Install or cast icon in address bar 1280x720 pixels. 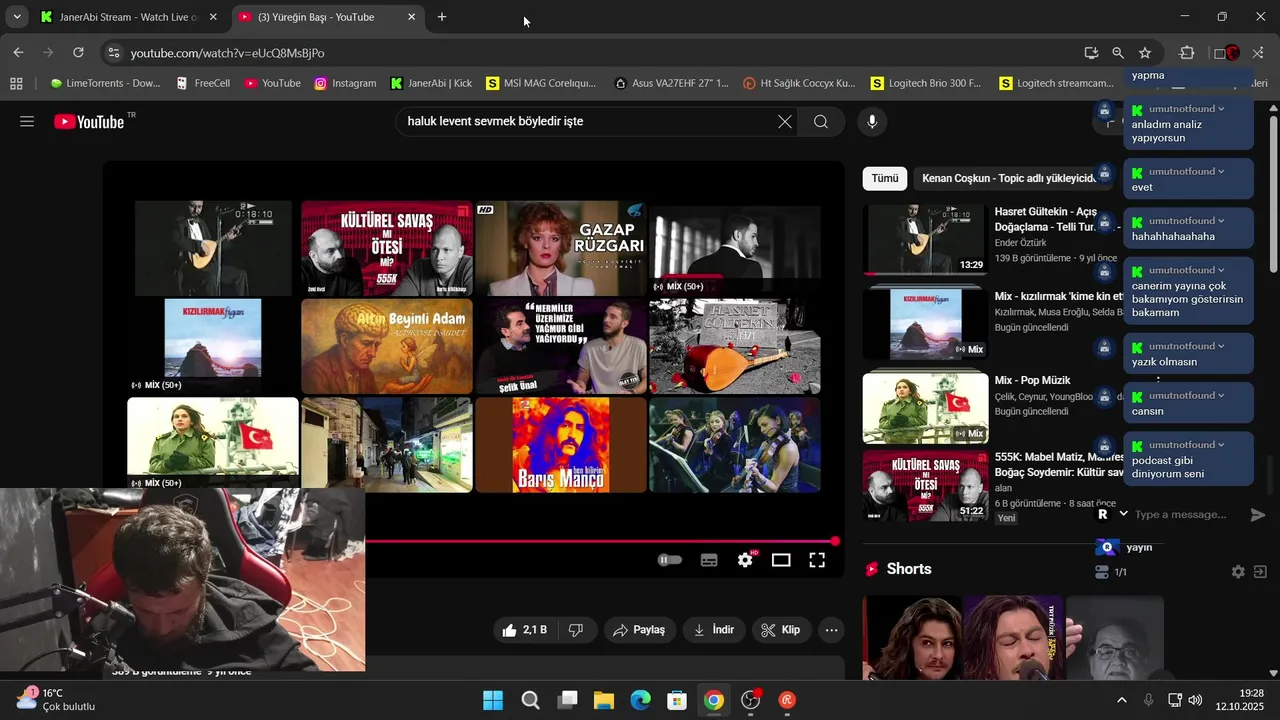coord(1091,53)
